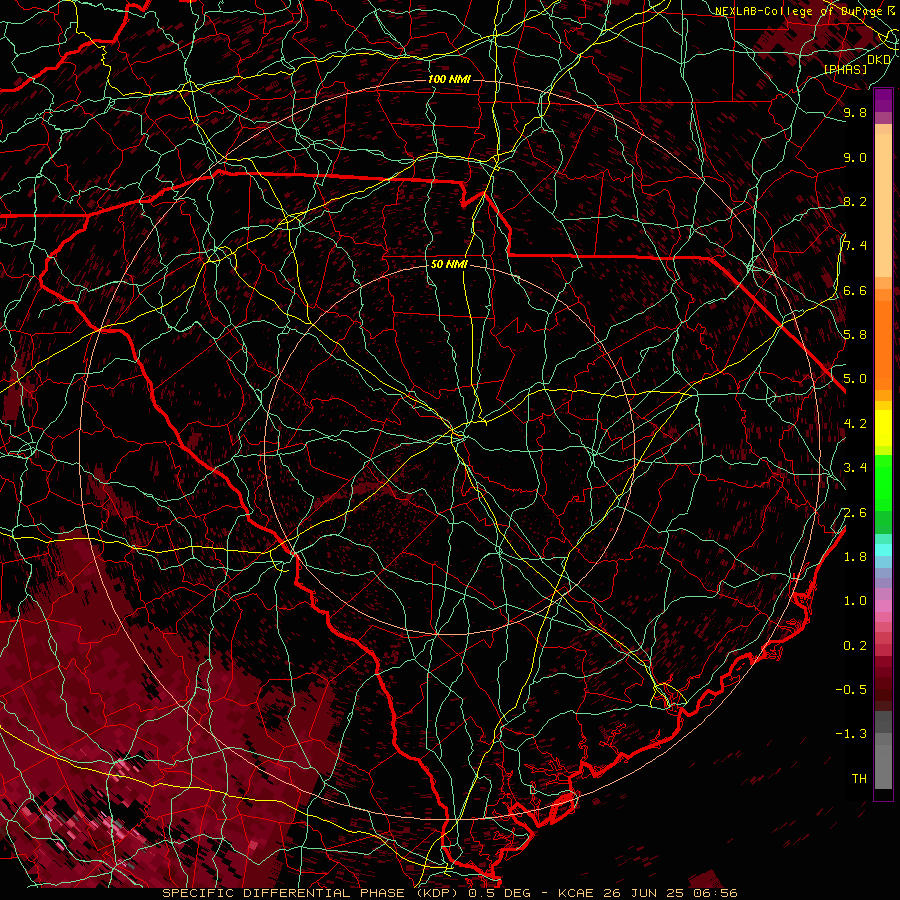Click the -0.5 value on the legend
Image resolution: width=900 pixels, height=900 pixels.
click(x=851, y=690)
